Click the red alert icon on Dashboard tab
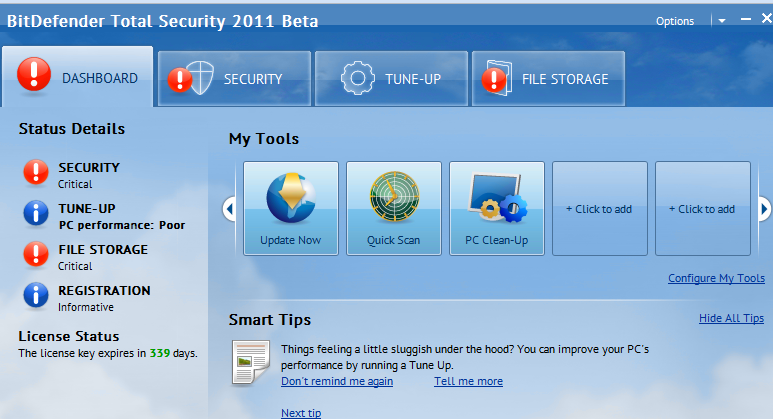Screen dimensions: 773x419 coord(34,74)
